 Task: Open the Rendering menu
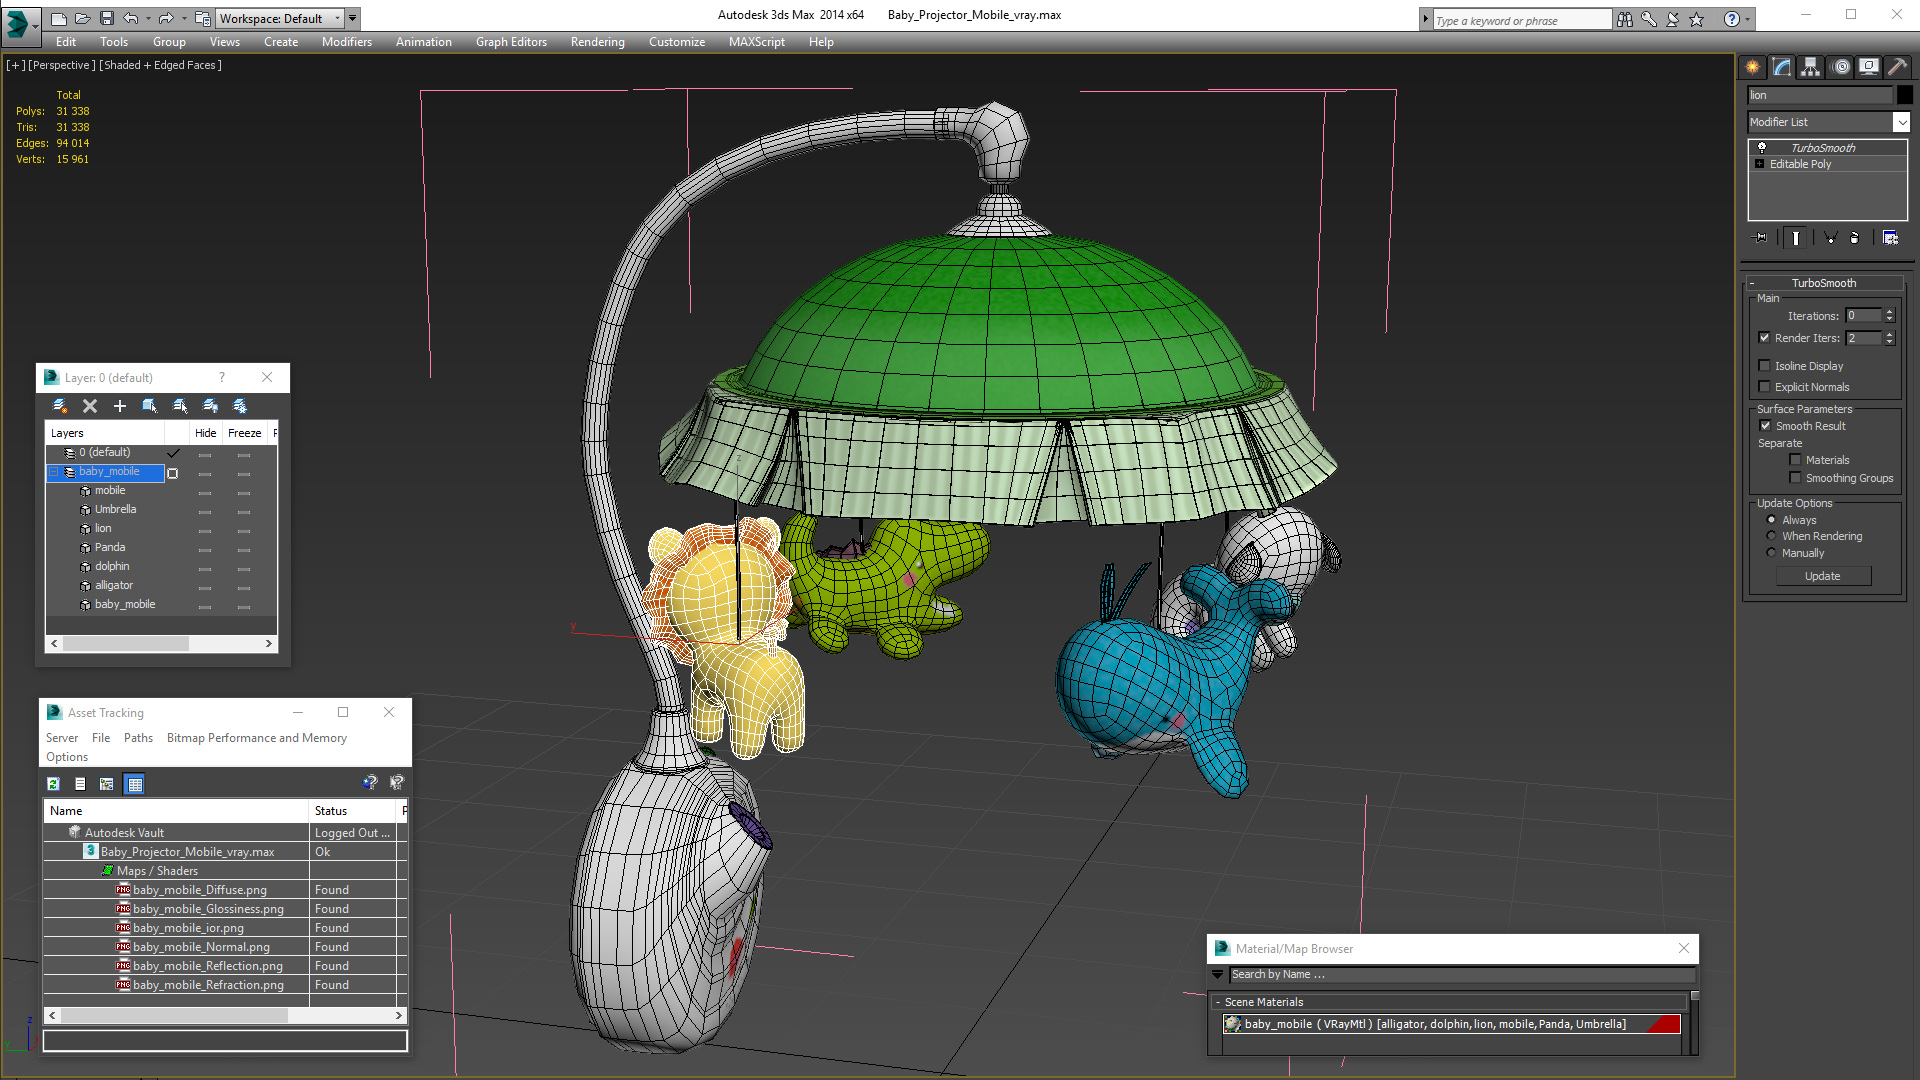point(597,42)
